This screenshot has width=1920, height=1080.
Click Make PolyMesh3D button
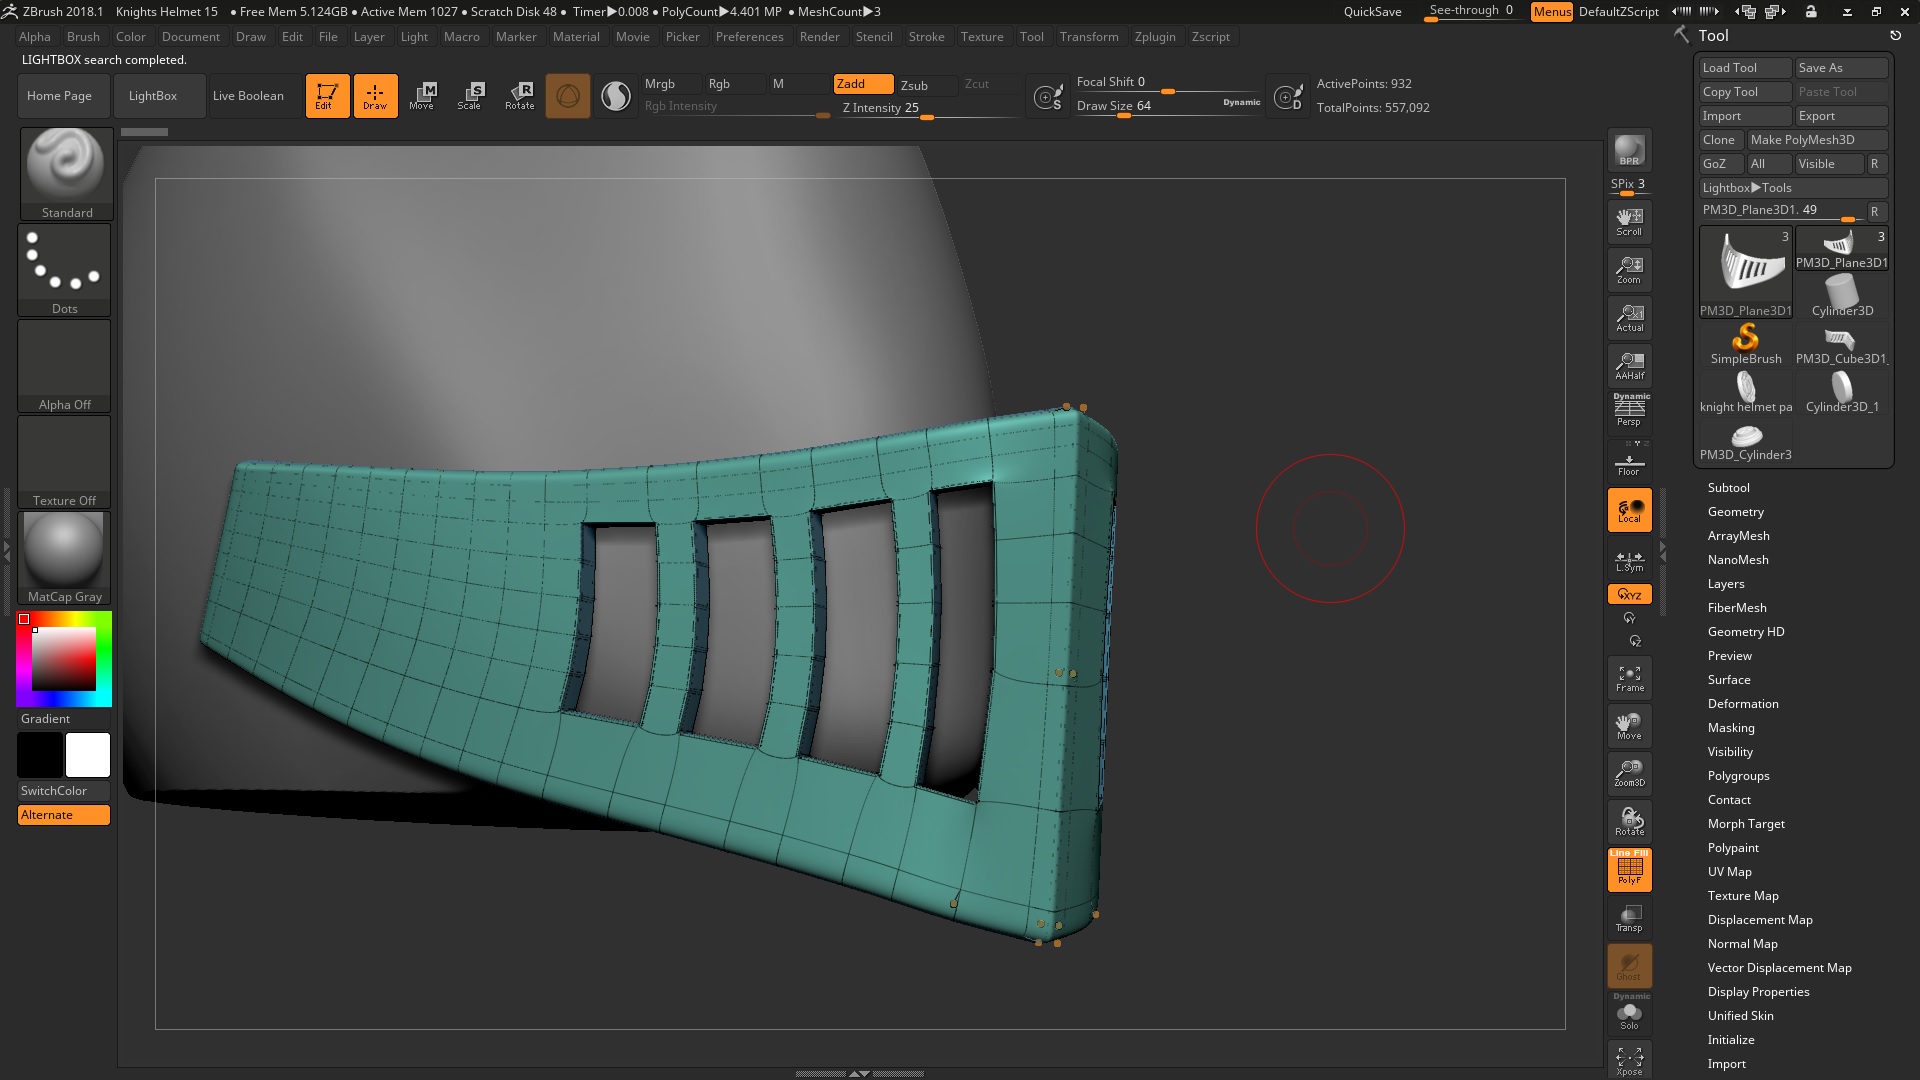[x=1816, y=140]
